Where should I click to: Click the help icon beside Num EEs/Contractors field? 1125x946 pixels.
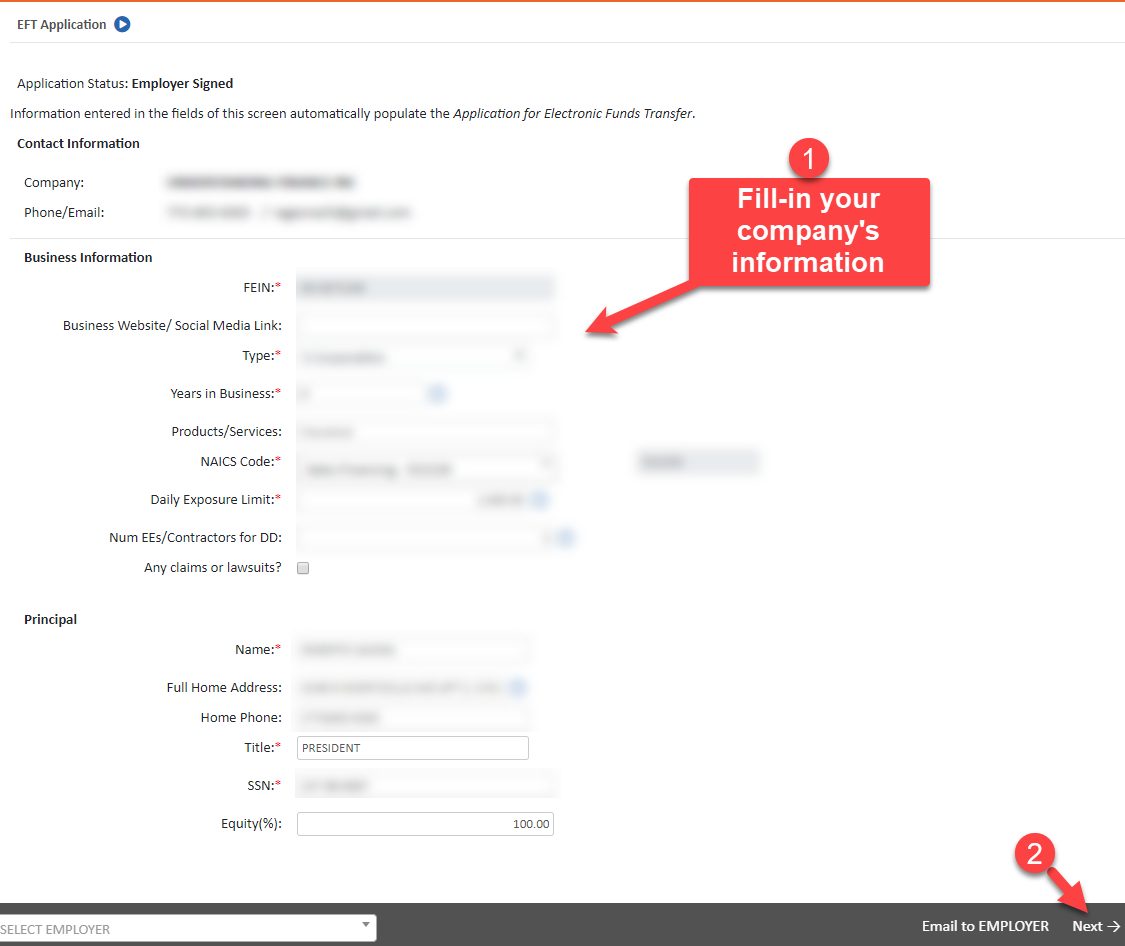click(567, 537)
